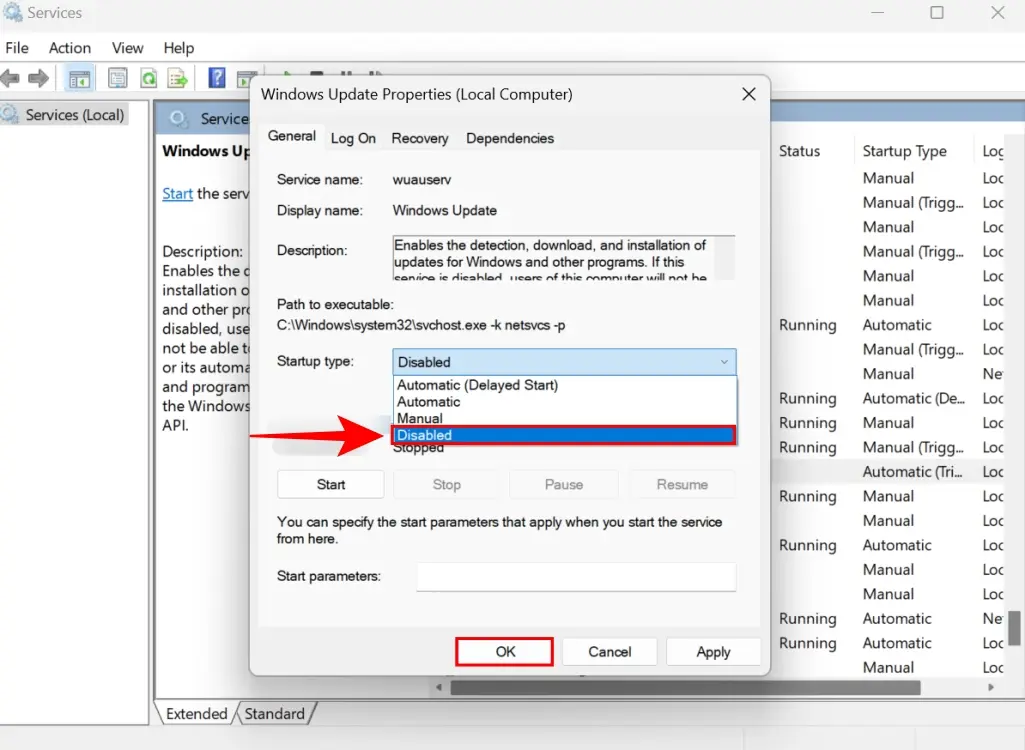Viewport: 1025px width, 750px height.
Task: Open the Recovery tab
Action: [x=420, y=138]
